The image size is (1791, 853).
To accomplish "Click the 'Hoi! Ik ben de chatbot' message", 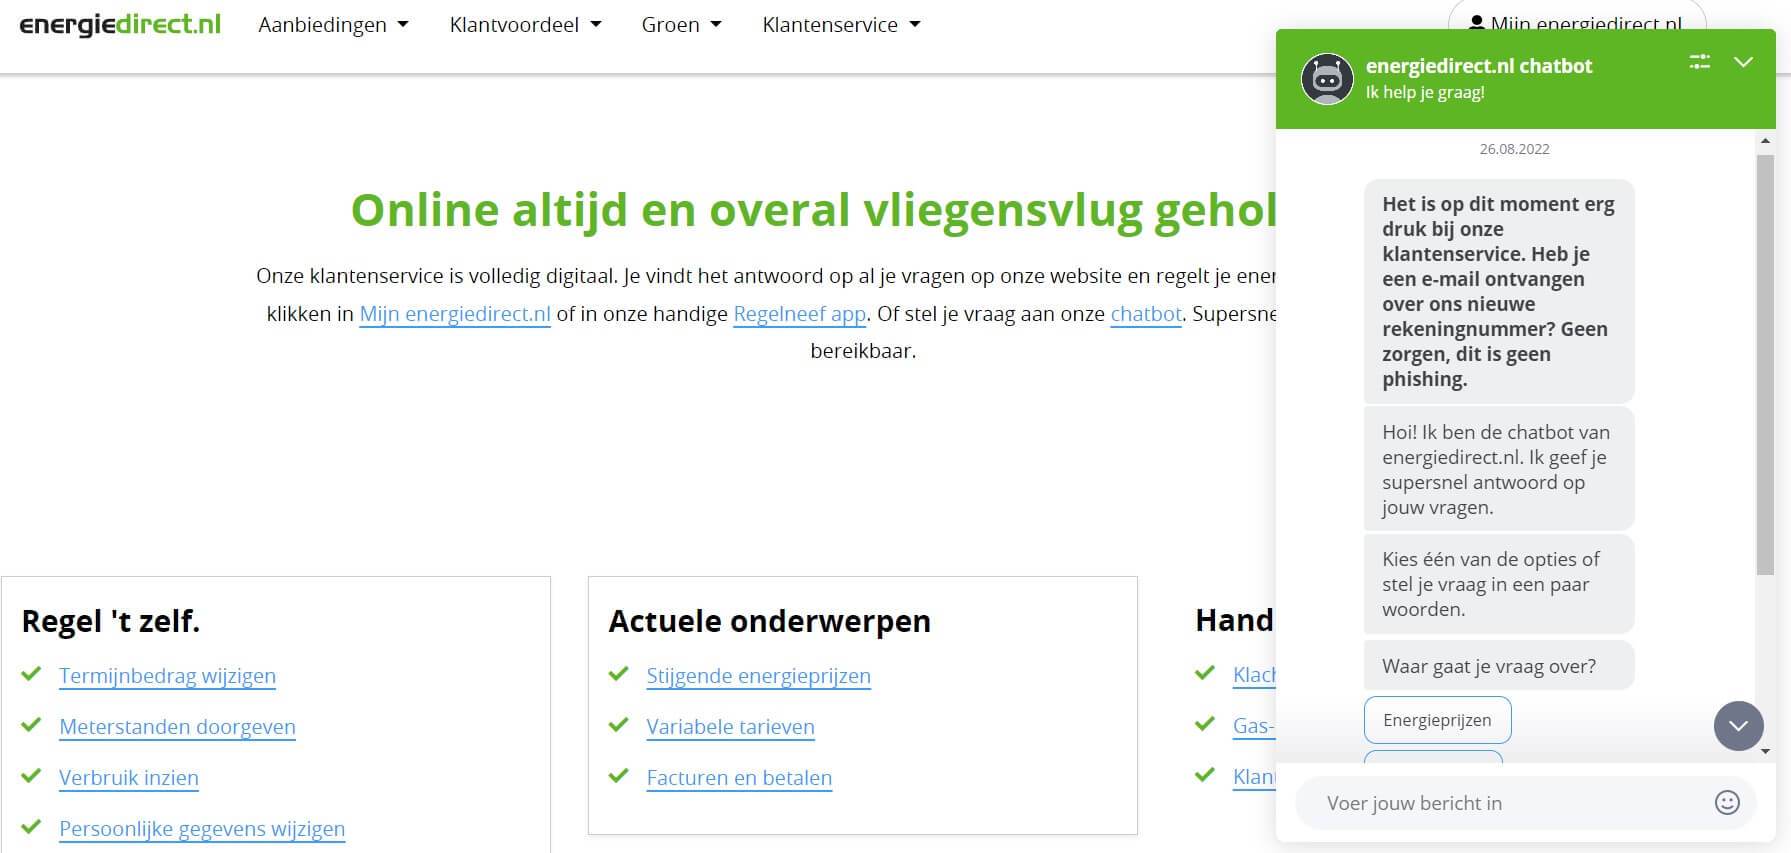I will (1498, 469).
